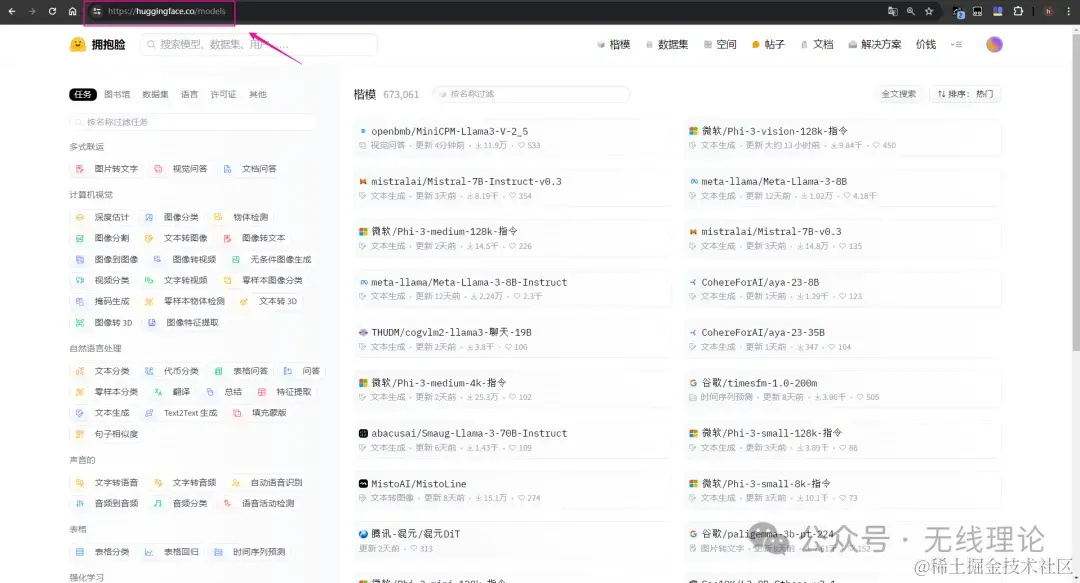
Task: Click the 表格回归 task icon
Action: (149, 552)
